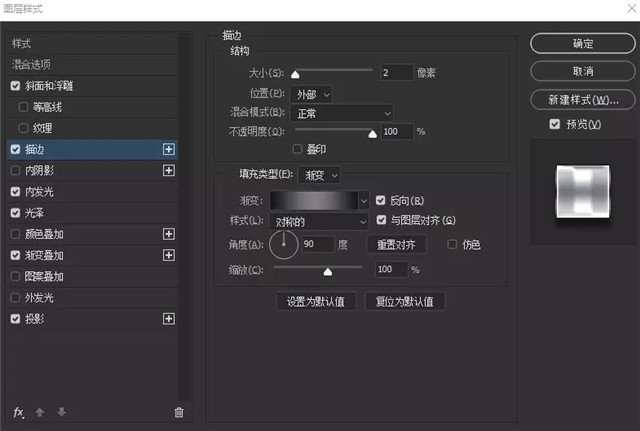This screenshot has height=431, width=640.
Task: Open the gradient editor via gradient bar
Action: point(313,201)
